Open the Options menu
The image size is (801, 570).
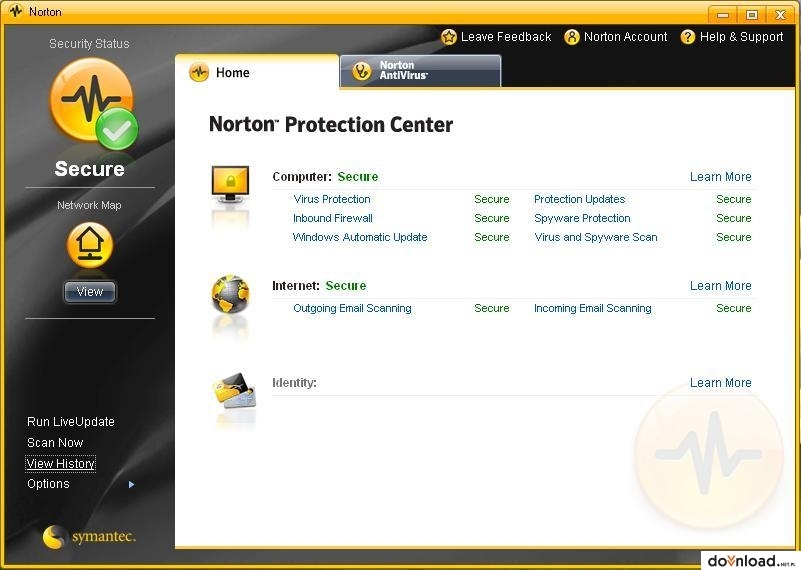[48, 484]
